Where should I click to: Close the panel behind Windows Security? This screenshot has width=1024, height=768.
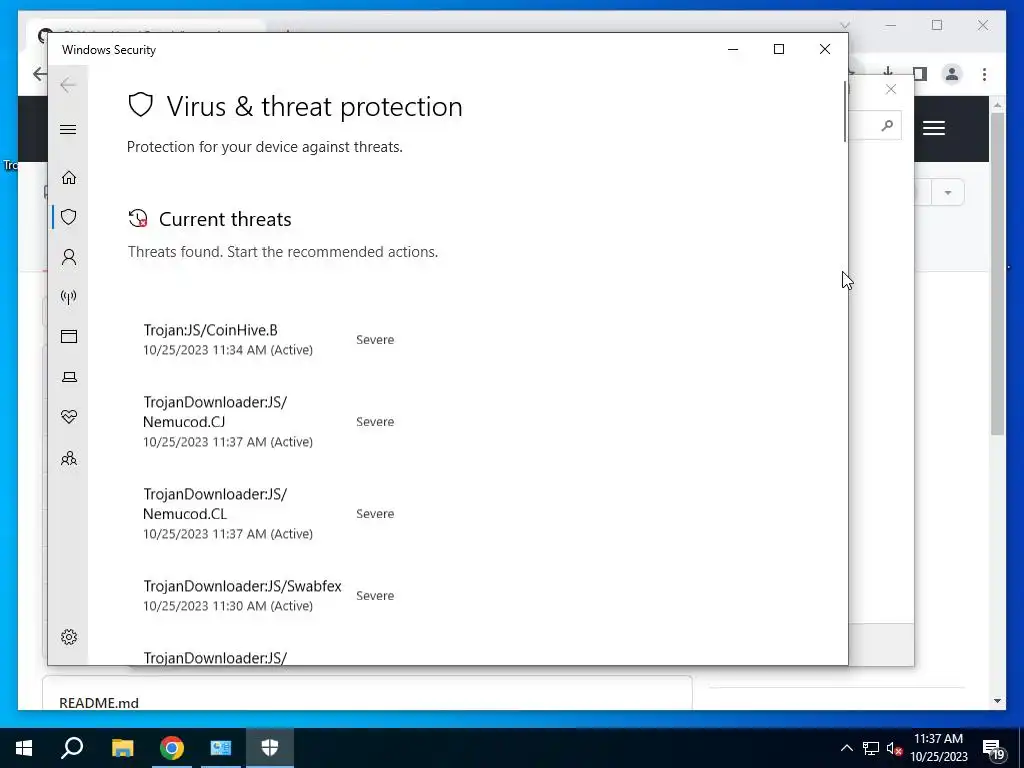tap(891, 89)
